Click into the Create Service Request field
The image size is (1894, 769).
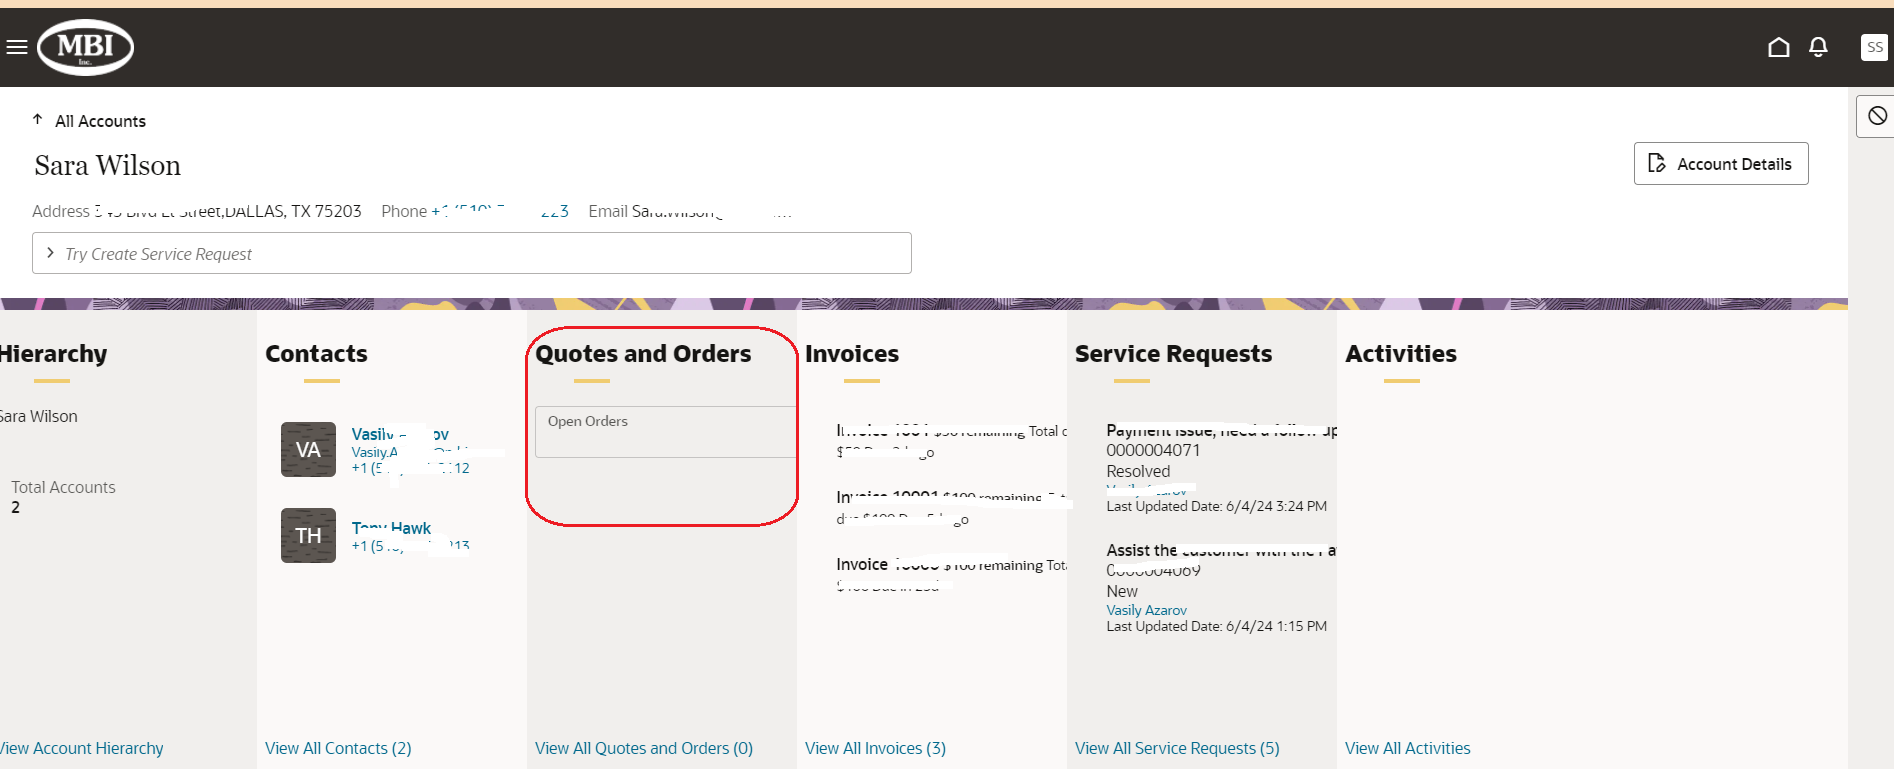tap(472, 253)
